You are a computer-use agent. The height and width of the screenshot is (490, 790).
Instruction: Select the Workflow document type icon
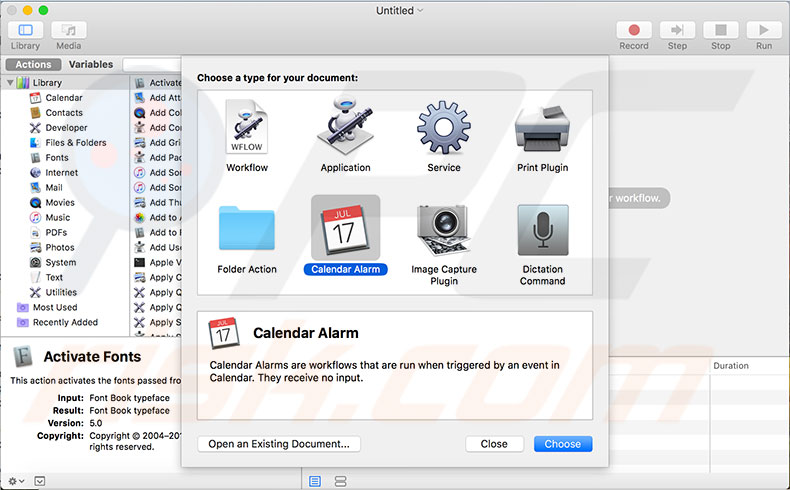[246, 126]
